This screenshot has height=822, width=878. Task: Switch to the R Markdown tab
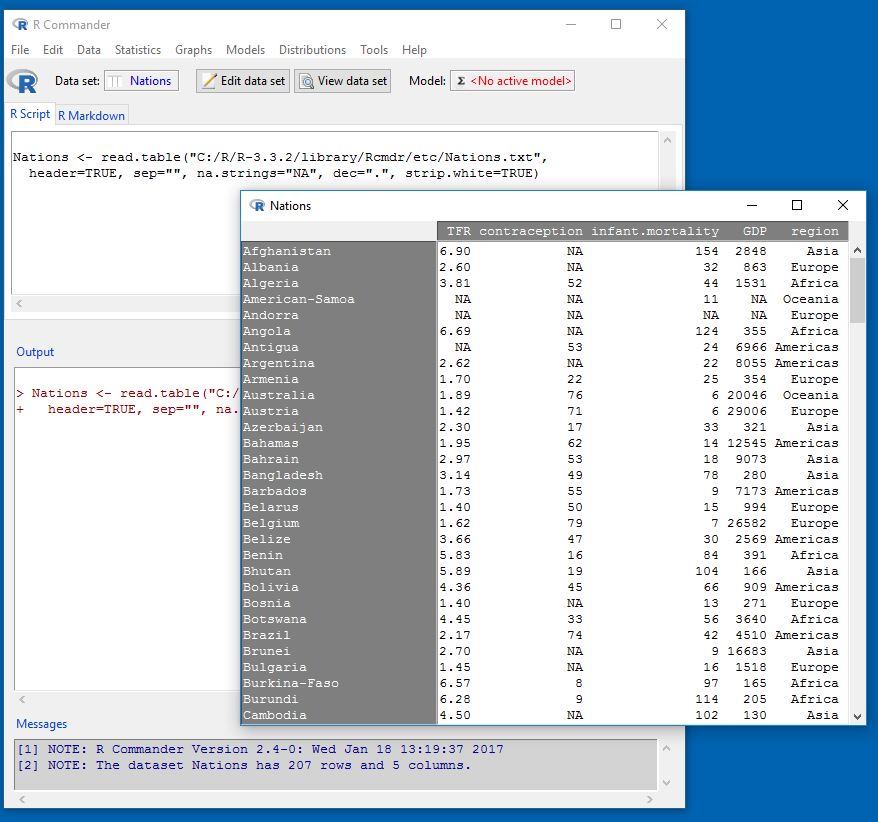pos(92,115)
